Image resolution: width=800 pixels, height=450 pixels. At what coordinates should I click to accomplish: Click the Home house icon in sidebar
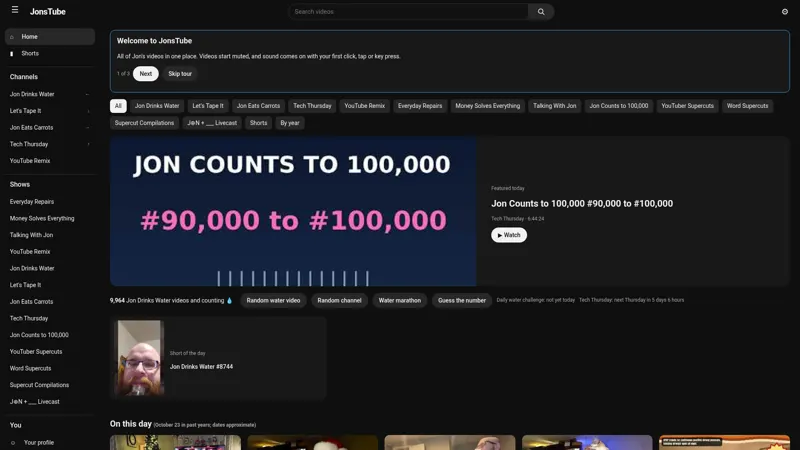12,37
